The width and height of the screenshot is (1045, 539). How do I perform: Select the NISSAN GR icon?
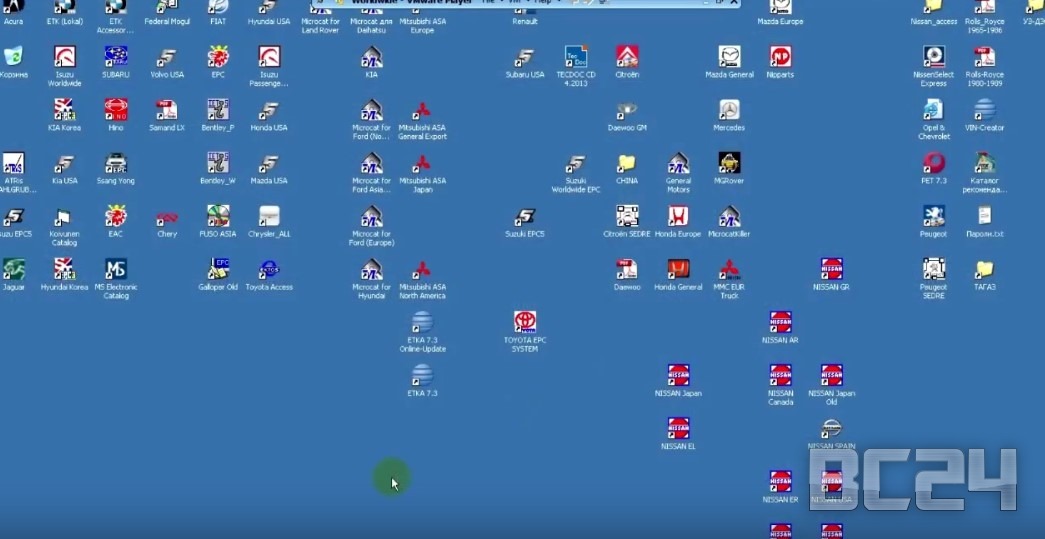[831, 269]
